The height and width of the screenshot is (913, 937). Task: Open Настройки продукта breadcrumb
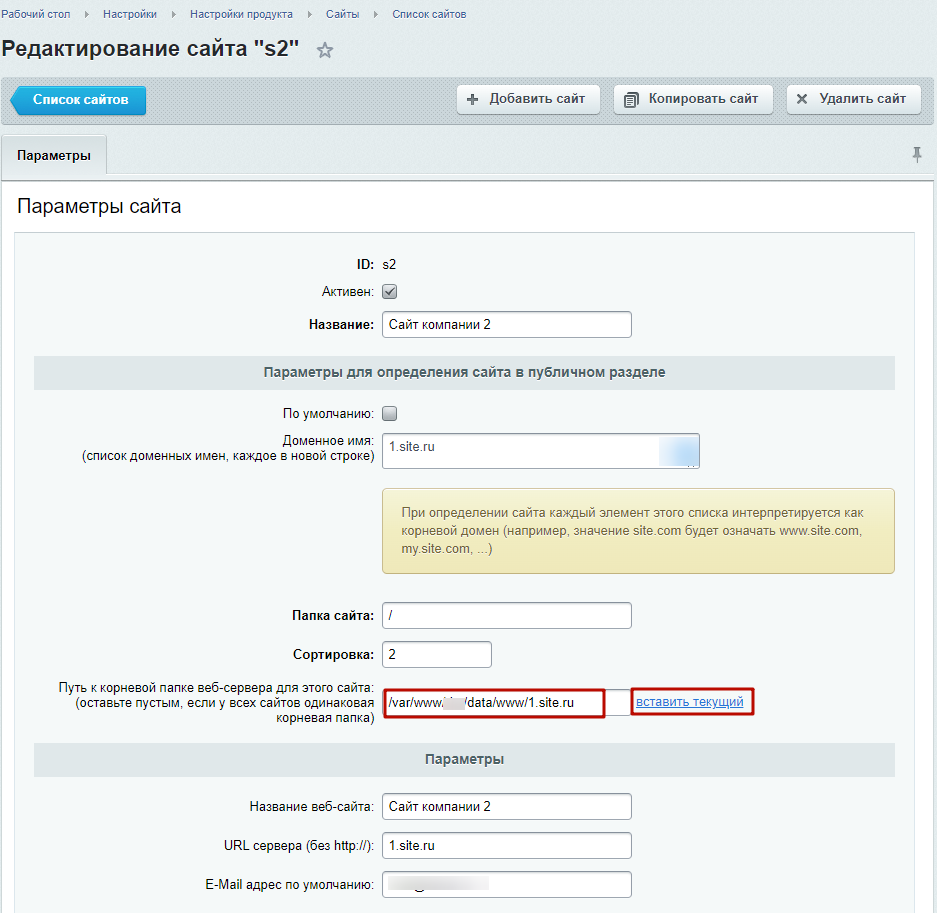coord(241,15)
